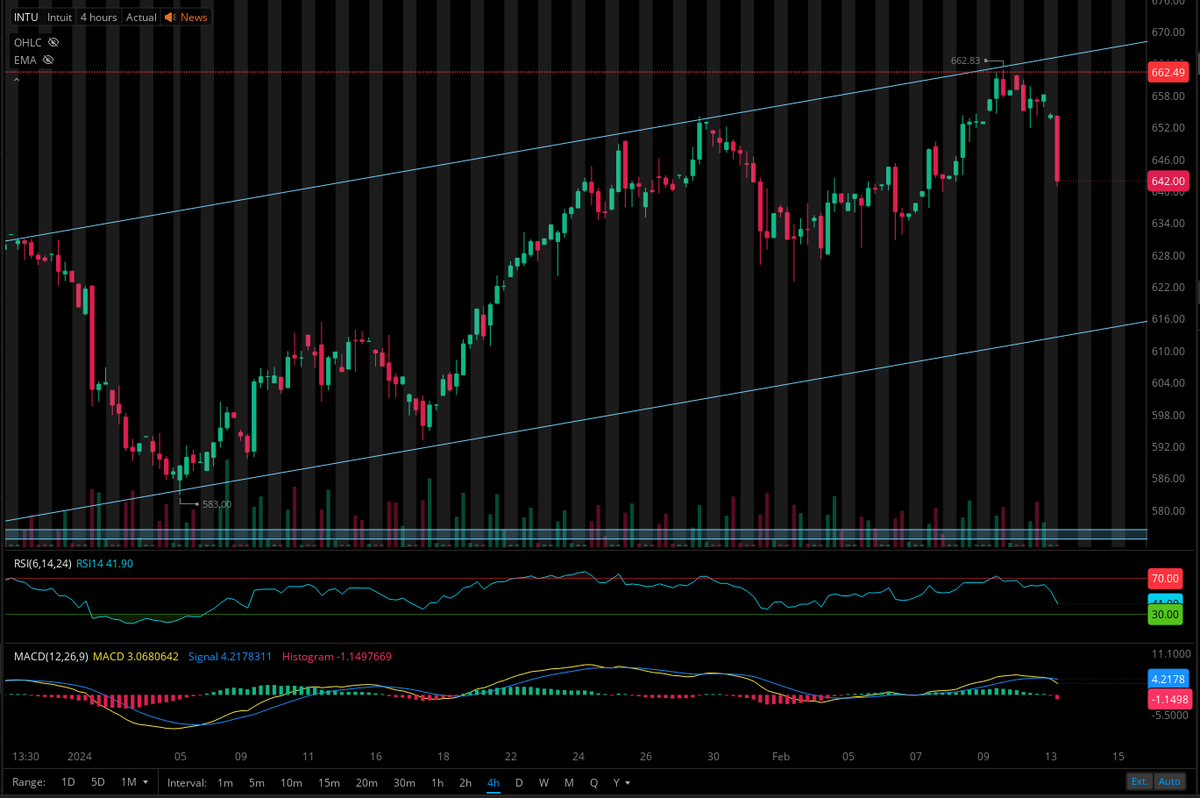Click the Feb date label on time axis

pos(781,757)
